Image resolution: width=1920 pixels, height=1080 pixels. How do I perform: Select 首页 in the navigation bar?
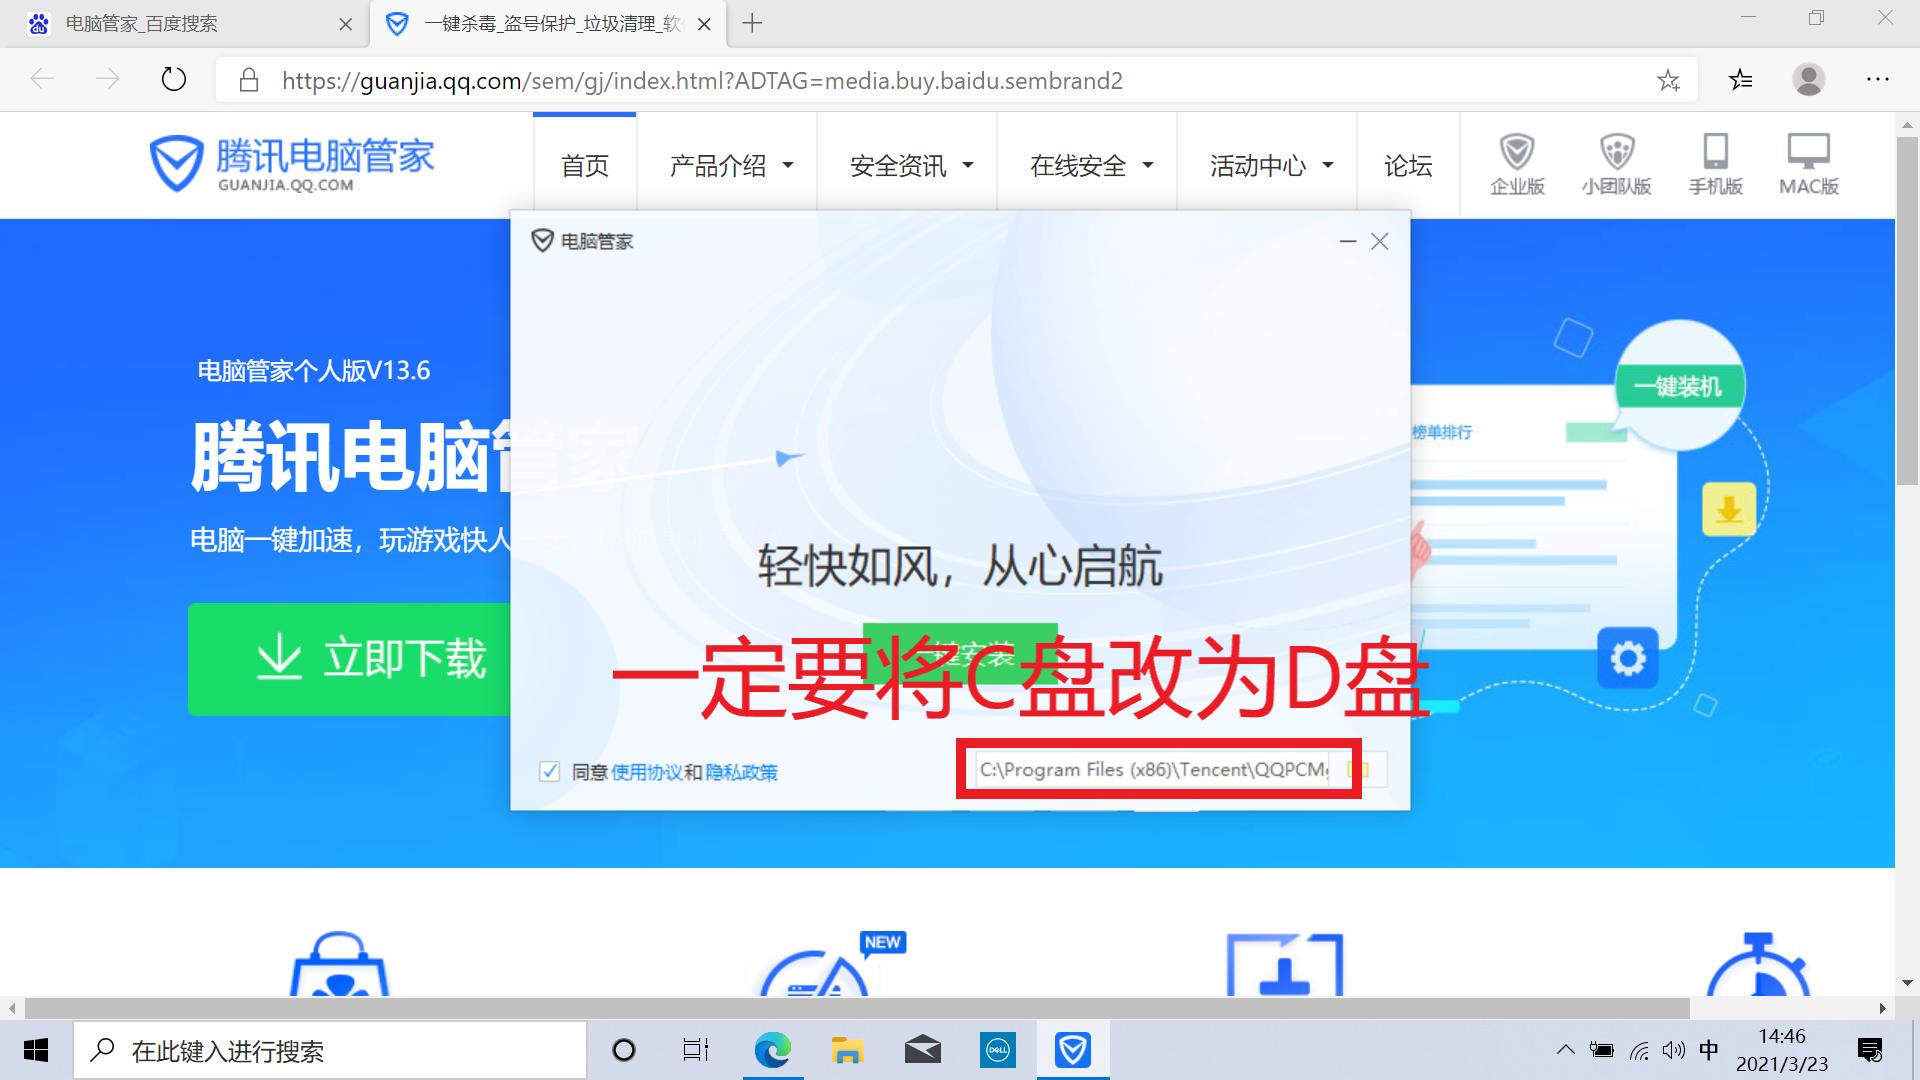[585, 165]
